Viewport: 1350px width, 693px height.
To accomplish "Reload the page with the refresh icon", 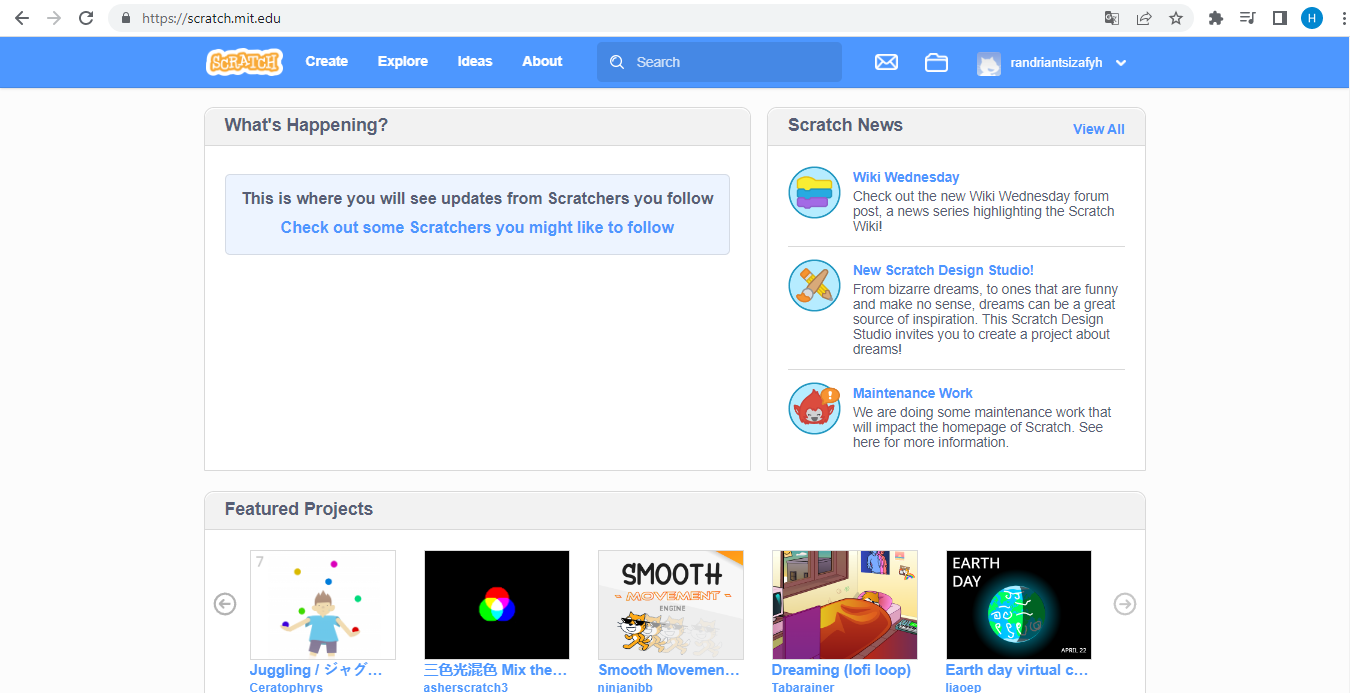I will [x=86, y=18].
